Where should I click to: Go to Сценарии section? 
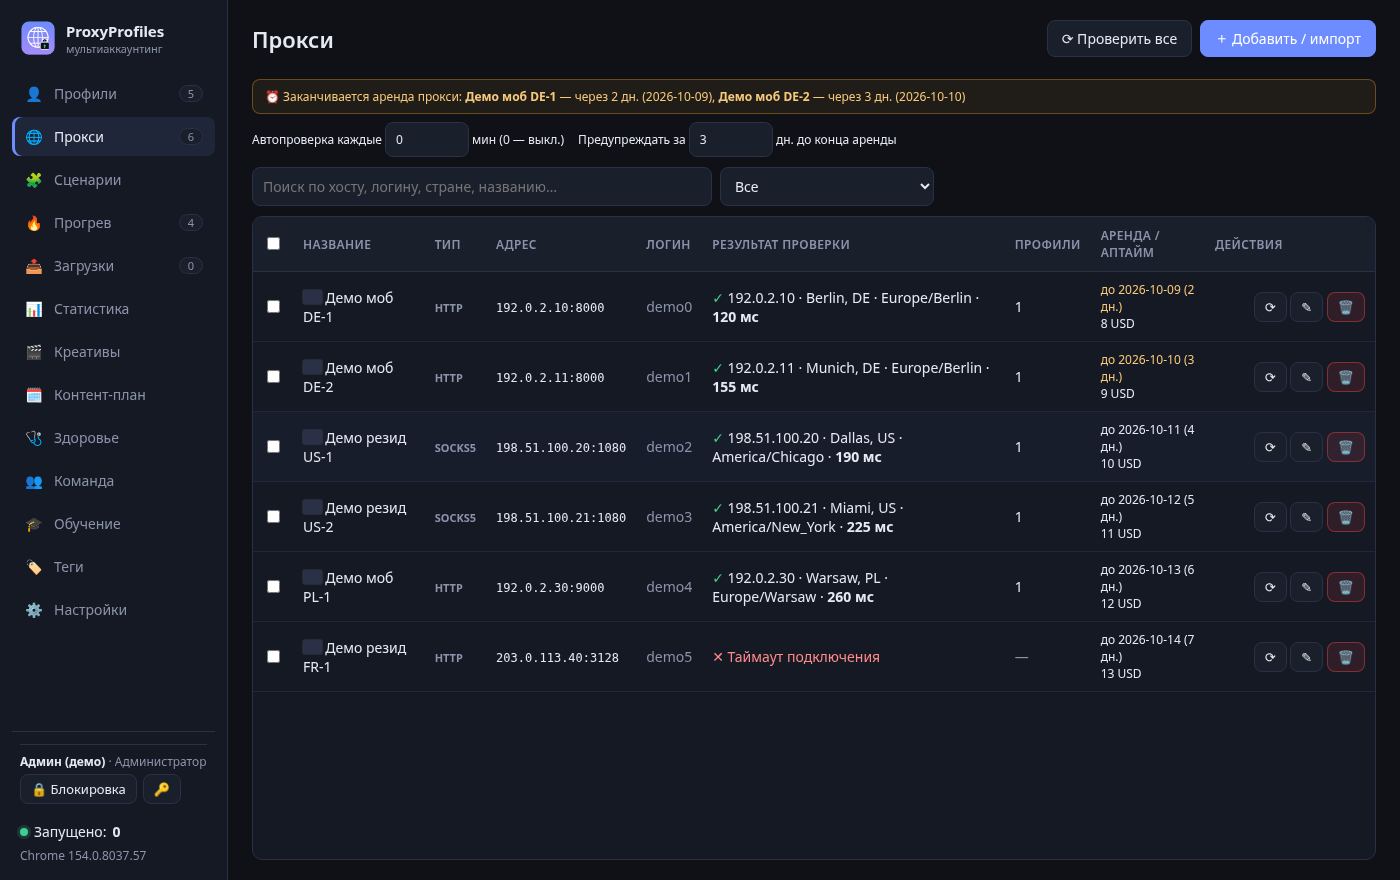tap(113, 180)
